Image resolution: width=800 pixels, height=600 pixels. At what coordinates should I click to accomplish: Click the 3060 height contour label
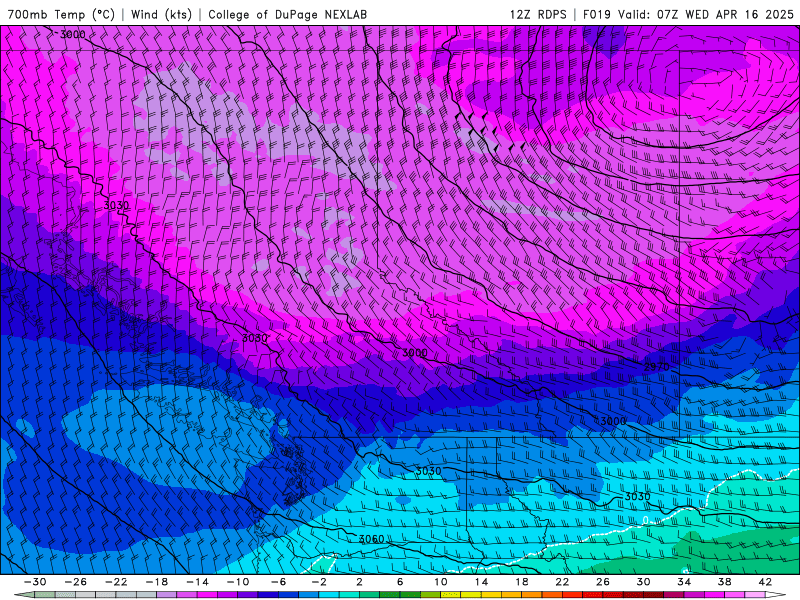pyautogui.click(x=371, y=539)
